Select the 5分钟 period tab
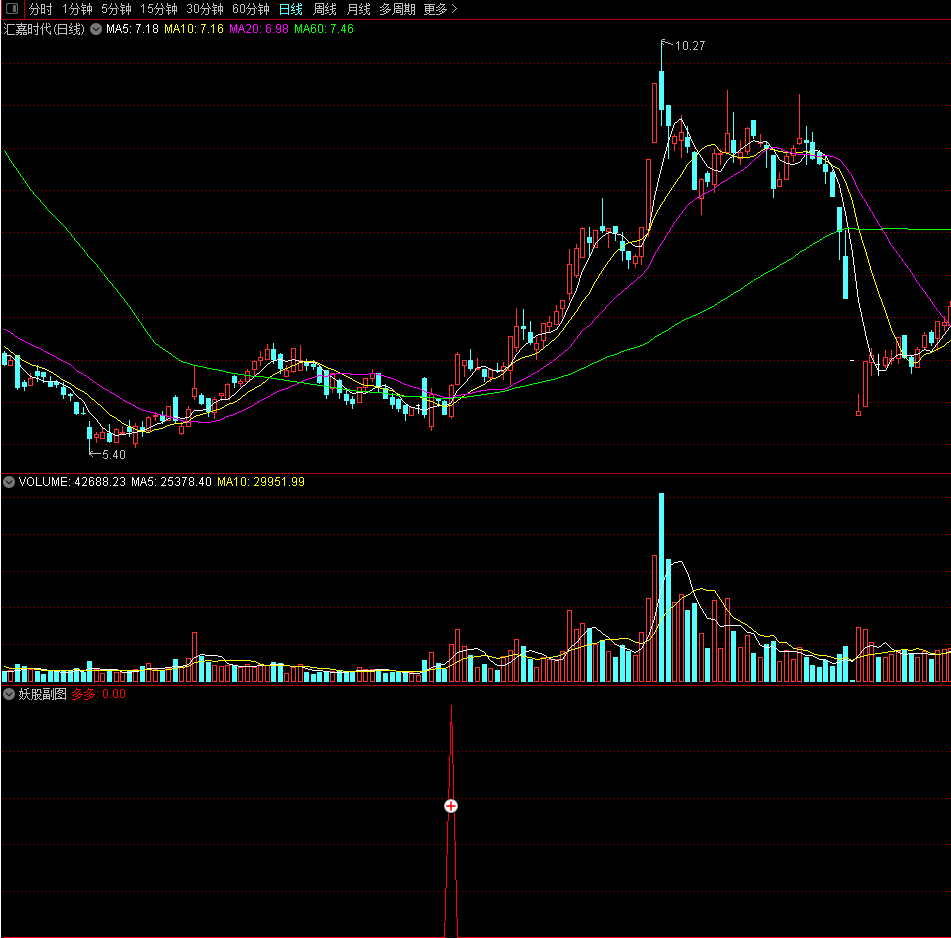The height and width of the screenshot is (938, 951). pyautogui.click(x=116, y=9)
